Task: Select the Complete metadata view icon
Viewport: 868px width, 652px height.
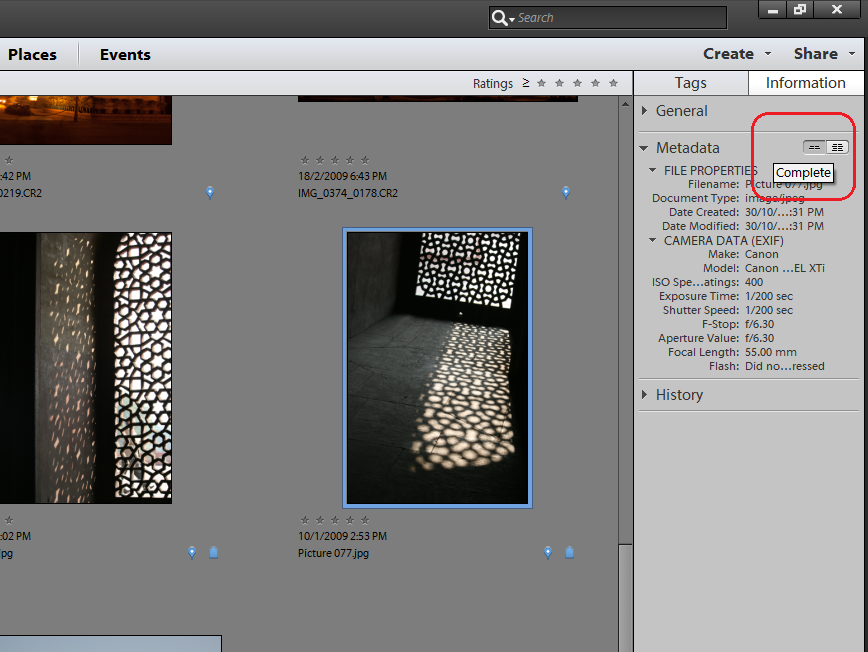Action: point(837,146)
